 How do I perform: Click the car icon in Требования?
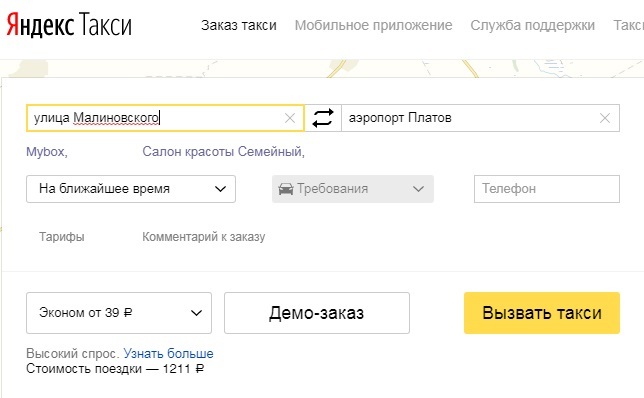coord(285,189)
